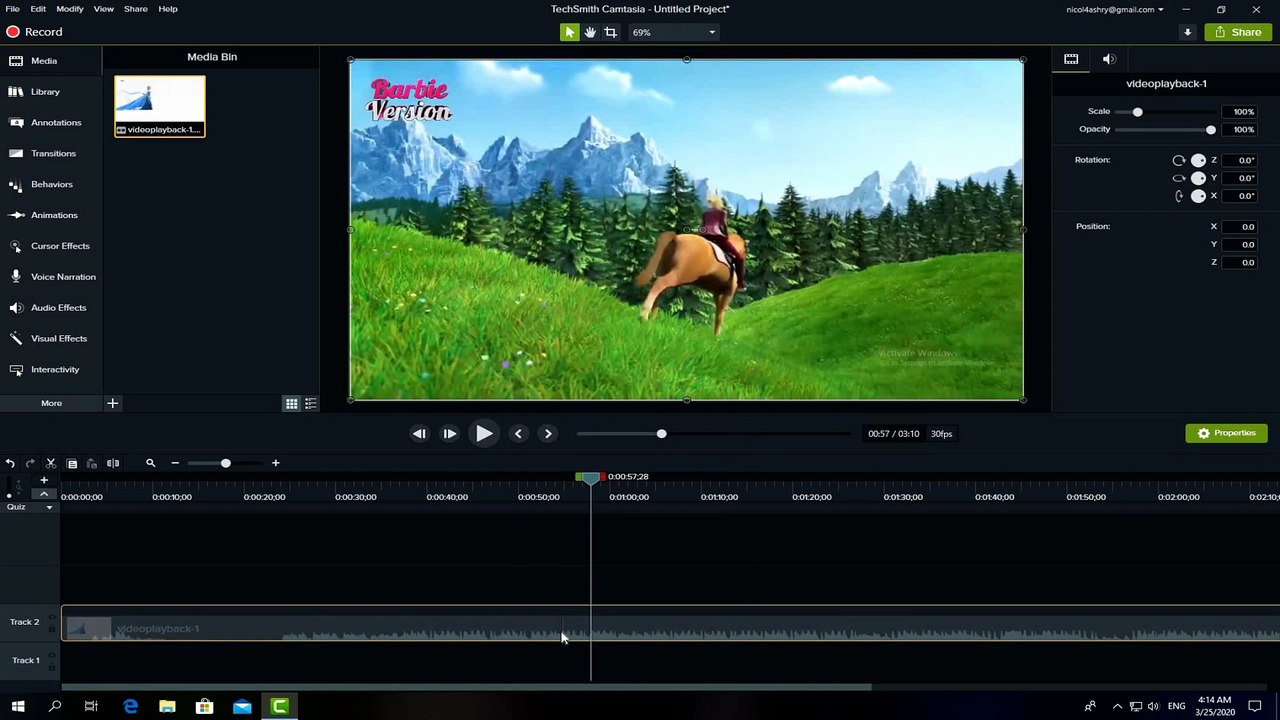Image resolution: width=1280 pixels, height=720 pixels.
Task: Click the timeline zoom magnifier icon
Action: coord(151,463)
